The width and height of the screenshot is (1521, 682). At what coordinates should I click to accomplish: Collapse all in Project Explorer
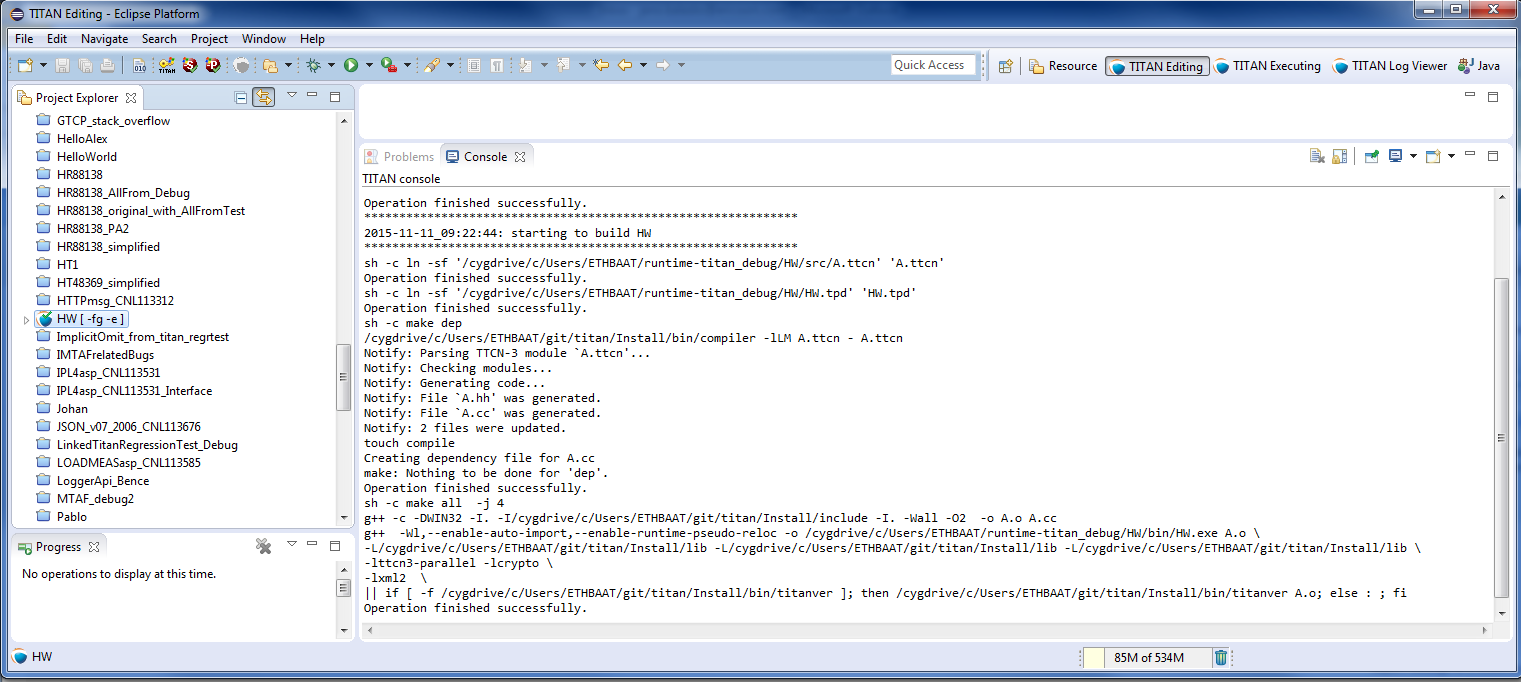point(241,97)
